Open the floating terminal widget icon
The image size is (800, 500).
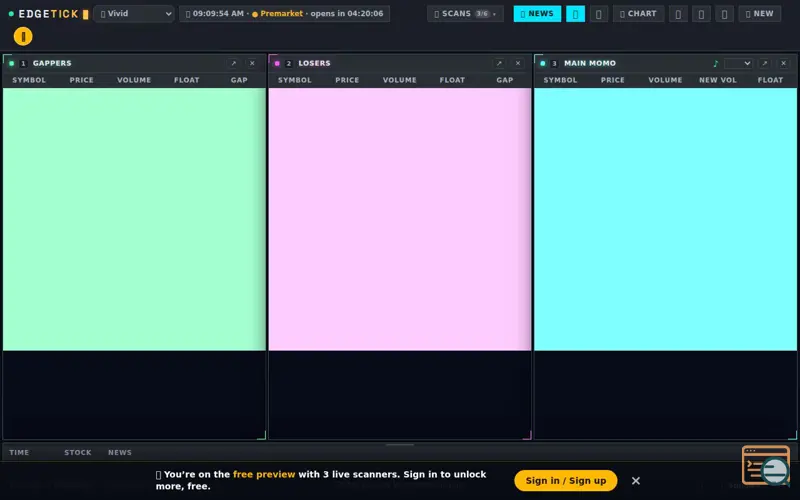766,465
